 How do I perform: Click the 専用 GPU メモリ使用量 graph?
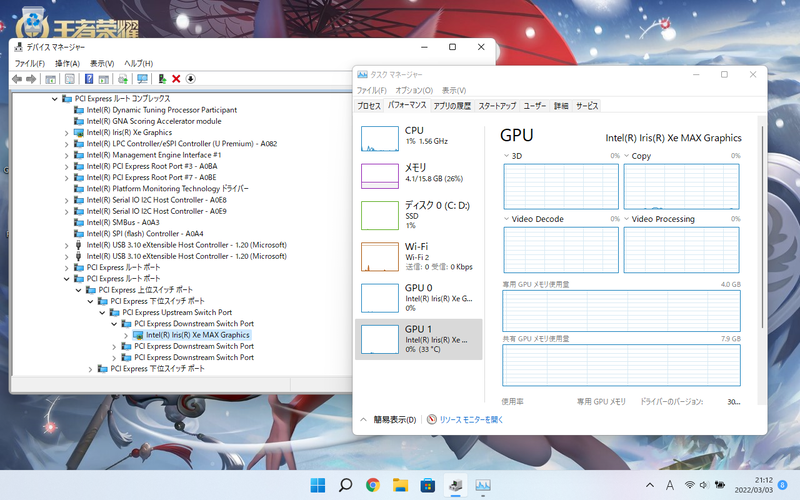click(x=621, y=311)
